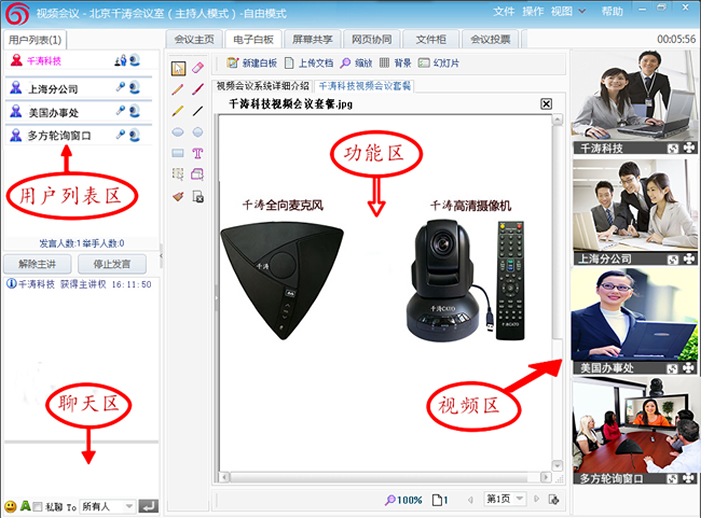Switch to the 网页协同 tab
This screenshot has height=518, width=701.
pos(372,39)
